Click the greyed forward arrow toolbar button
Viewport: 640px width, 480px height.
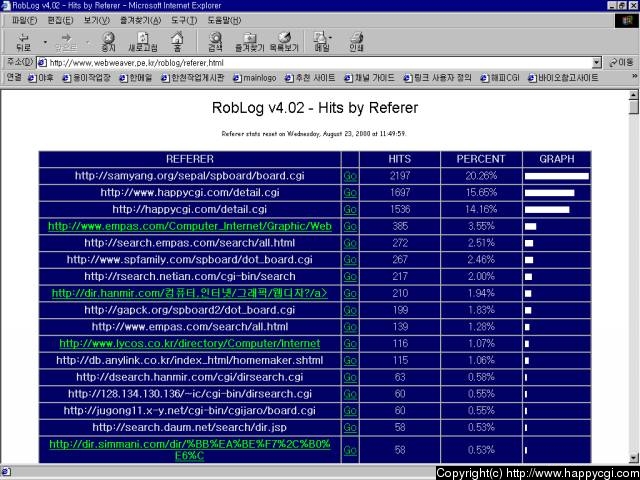point(66,42)
